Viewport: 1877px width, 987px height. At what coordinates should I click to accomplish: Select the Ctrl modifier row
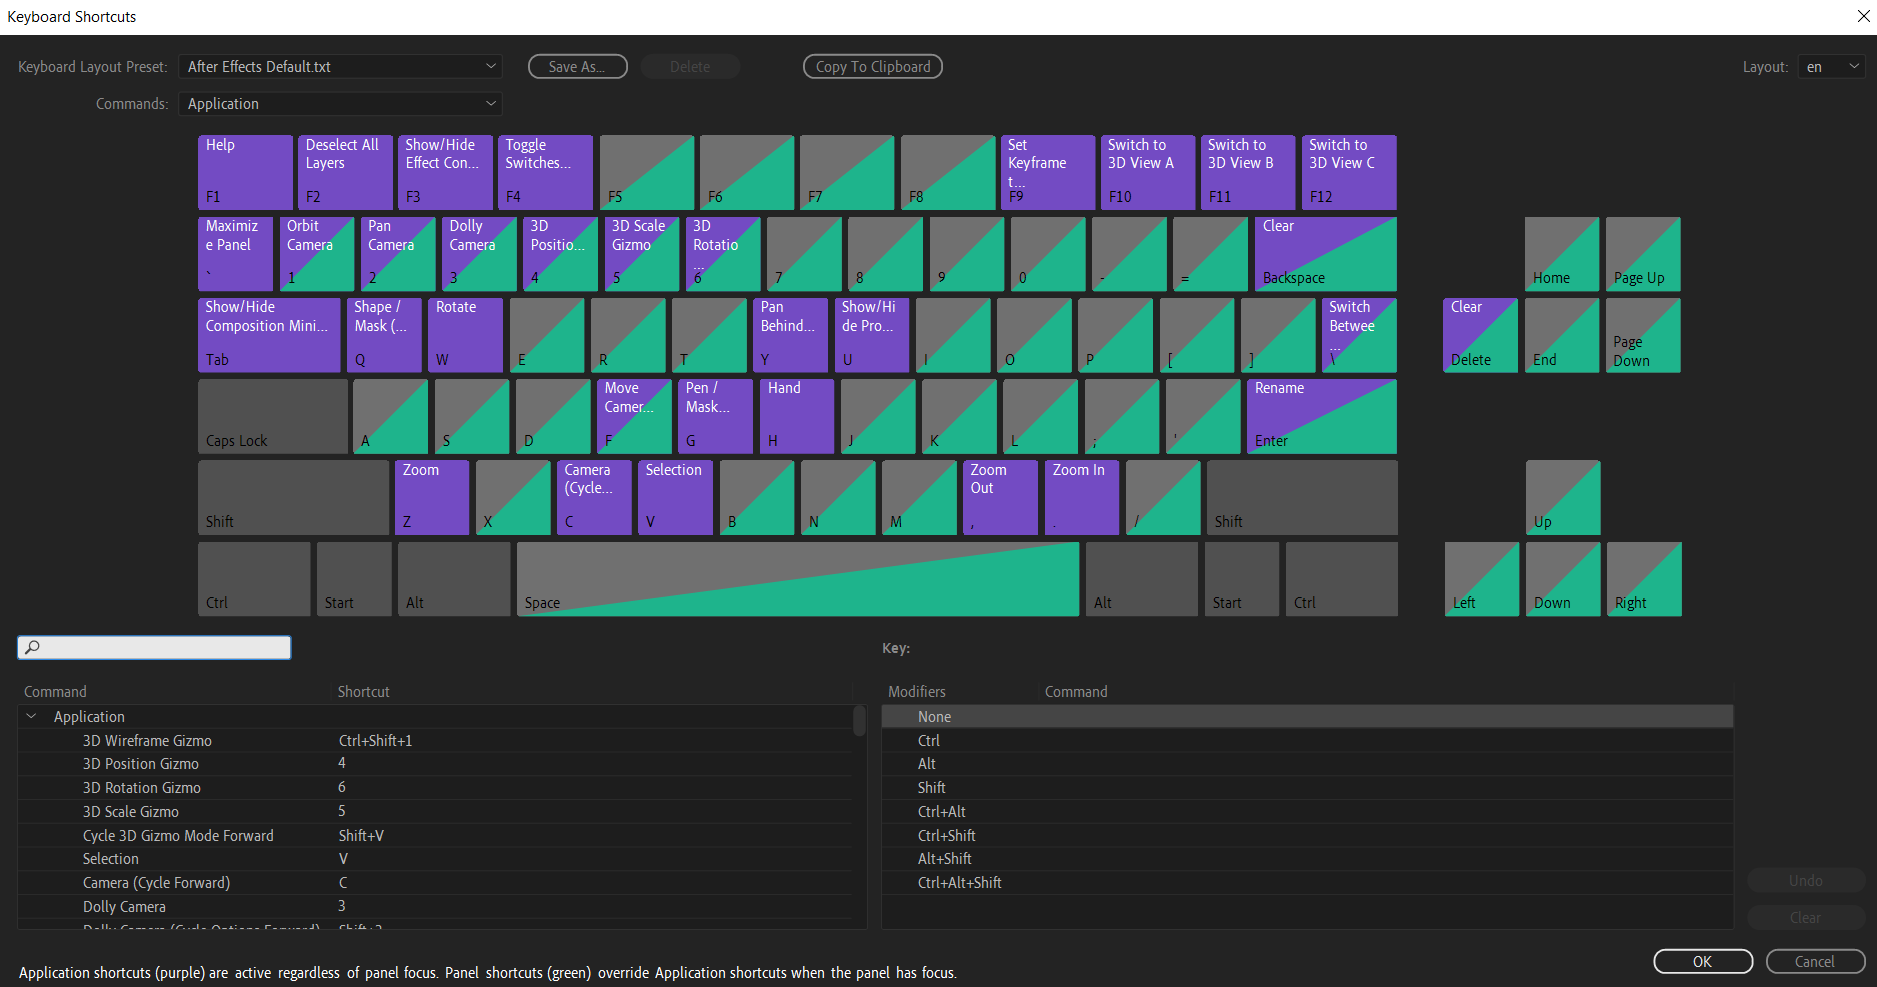click(1307, 740)
